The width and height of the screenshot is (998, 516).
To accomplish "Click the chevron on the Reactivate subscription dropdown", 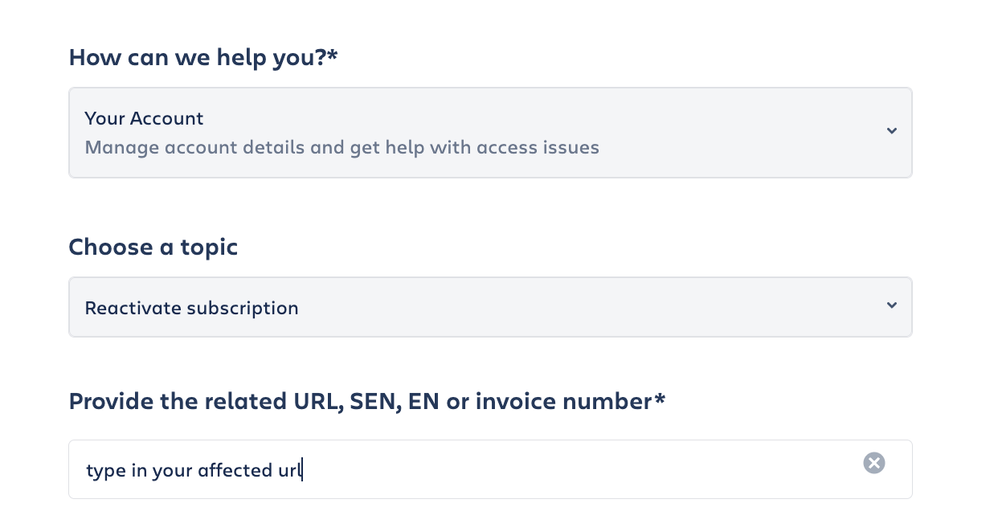I will pos(891,306).
